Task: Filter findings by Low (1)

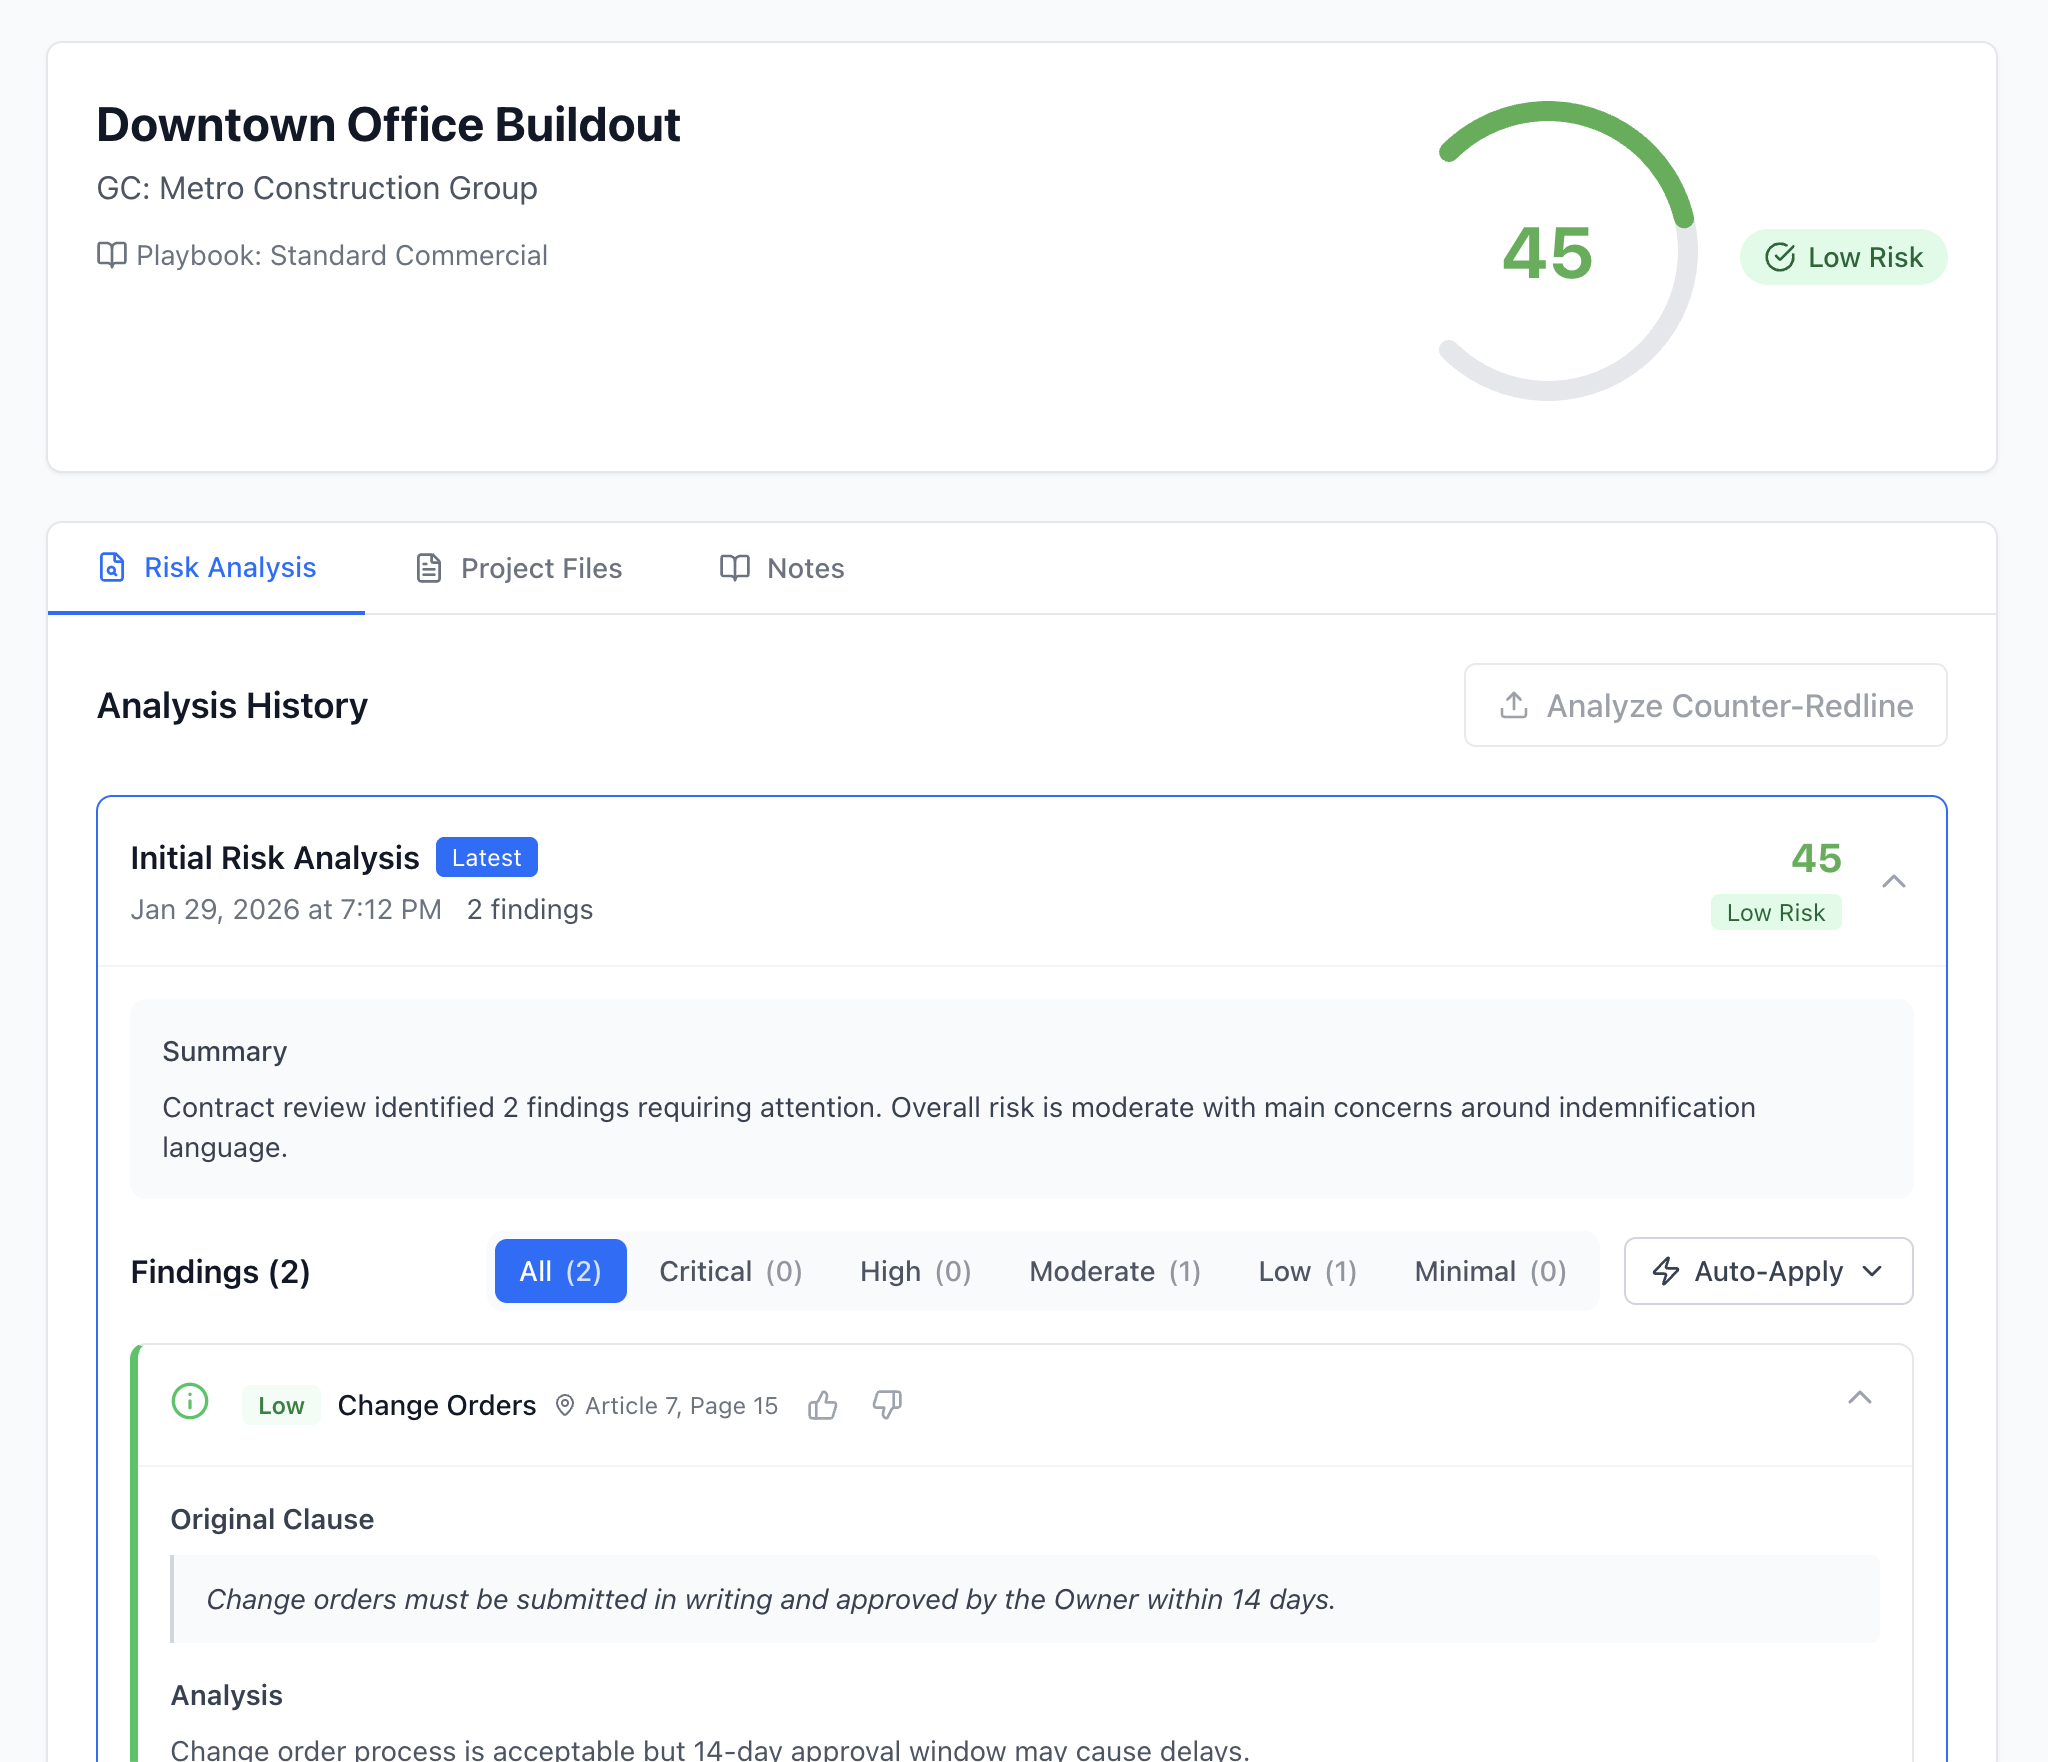Action: pos(1307,1271)
